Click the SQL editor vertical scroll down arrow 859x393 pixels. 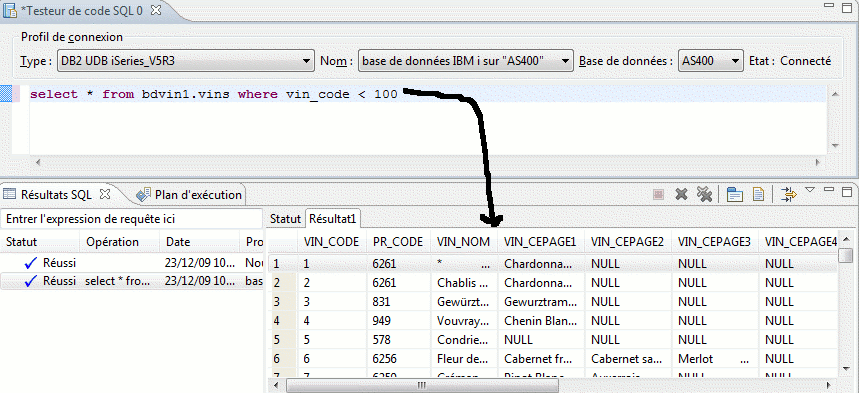pyautogui.click(x=835, y=145)
